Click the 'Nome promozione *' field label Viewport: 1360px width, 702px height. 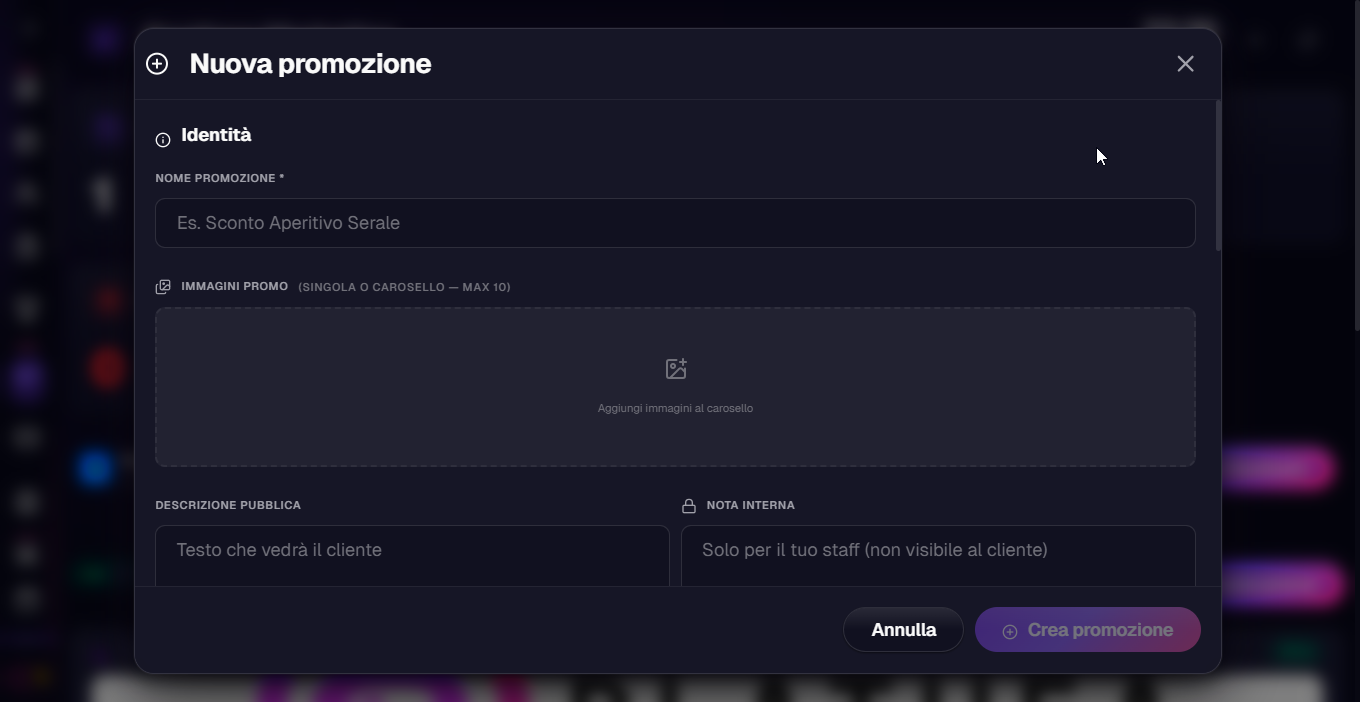[219, 178]
